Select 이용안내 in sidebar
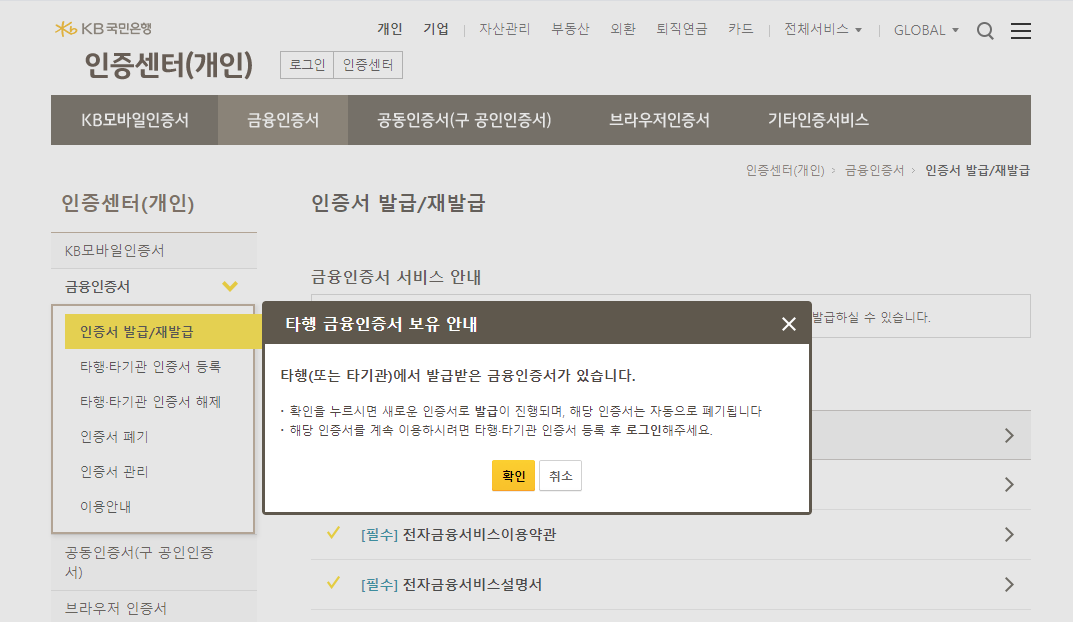 [105, 507]
